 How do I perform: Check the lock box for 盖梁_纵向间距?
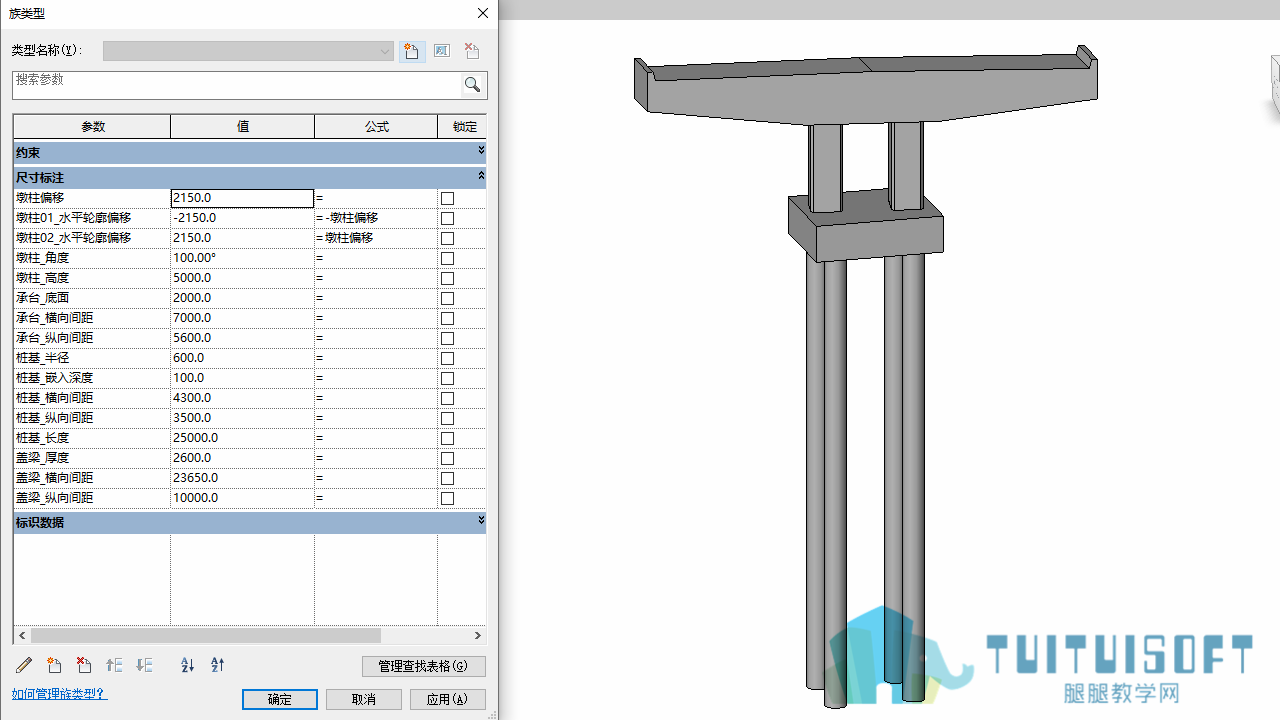point(447,498)
